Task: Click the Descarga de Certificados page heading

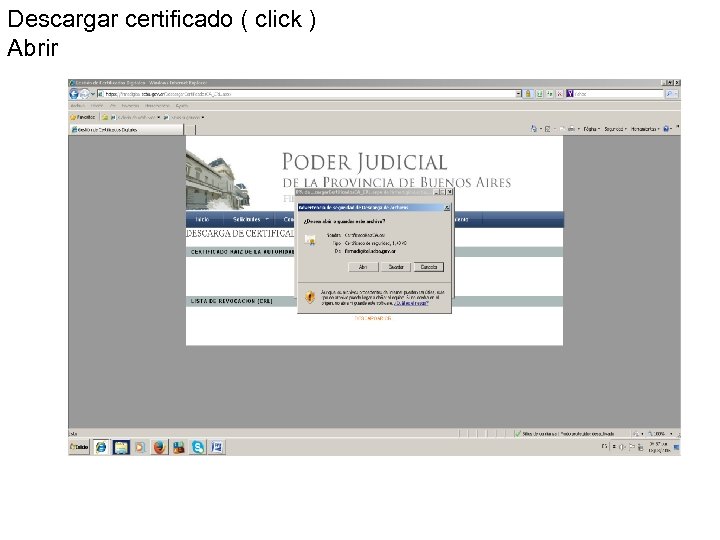Action: pos(240,233)
